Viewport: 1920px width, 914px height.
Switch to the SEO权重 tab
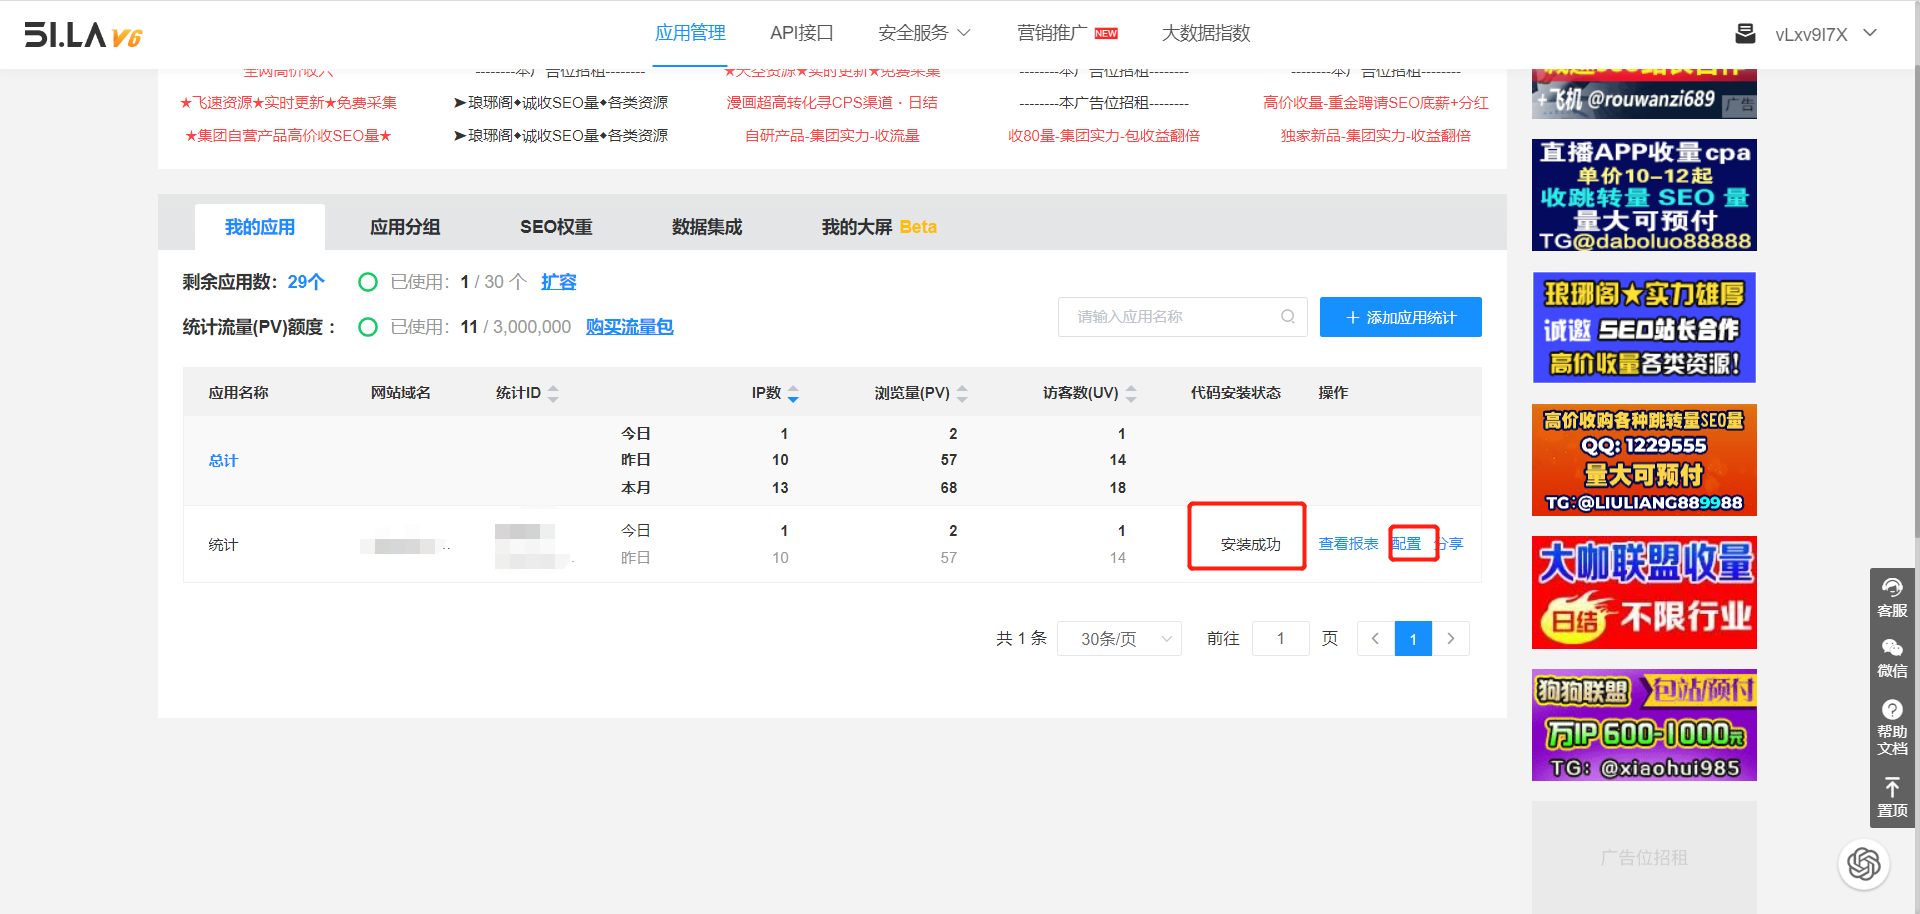[x=556, y=227]
